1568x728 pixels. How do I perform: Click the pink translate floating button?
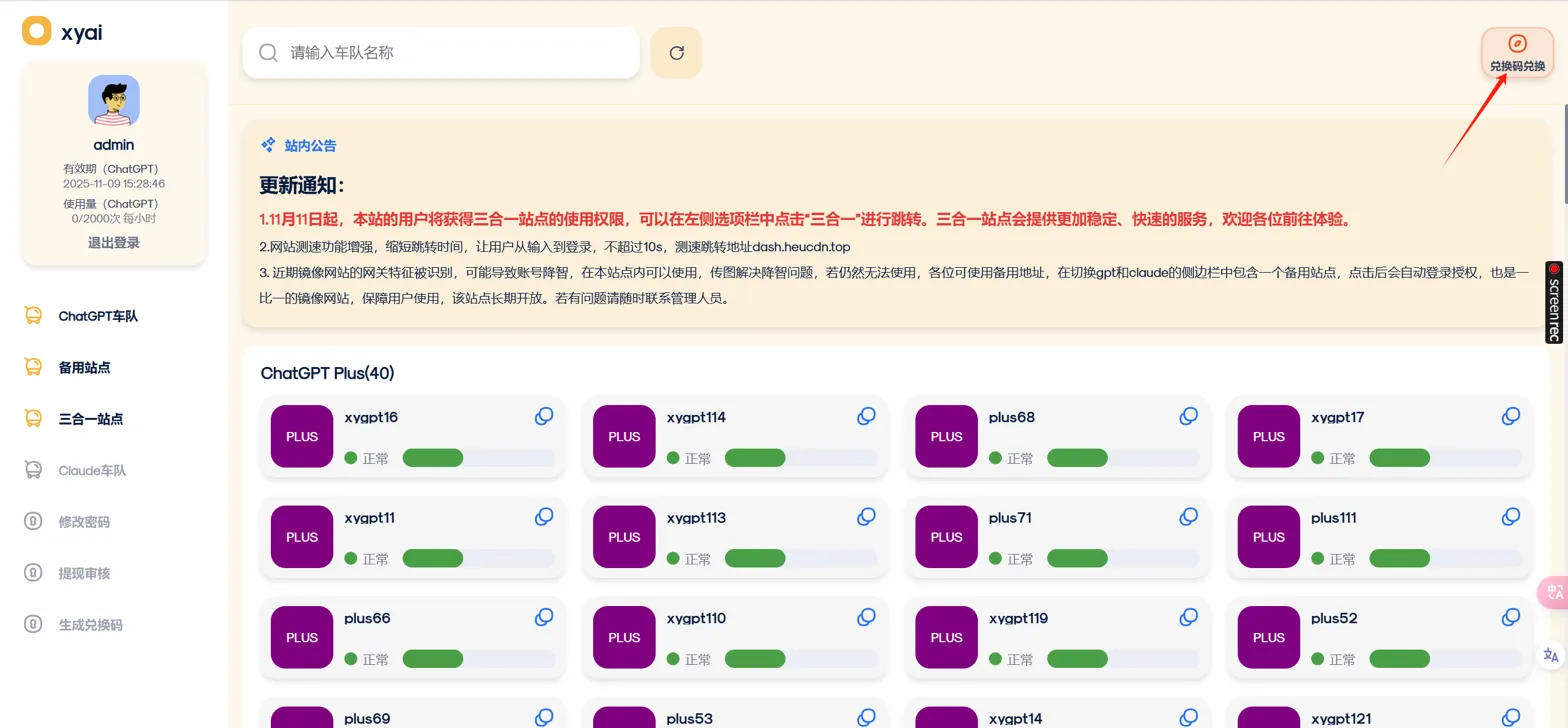(x=1553, y=592)
